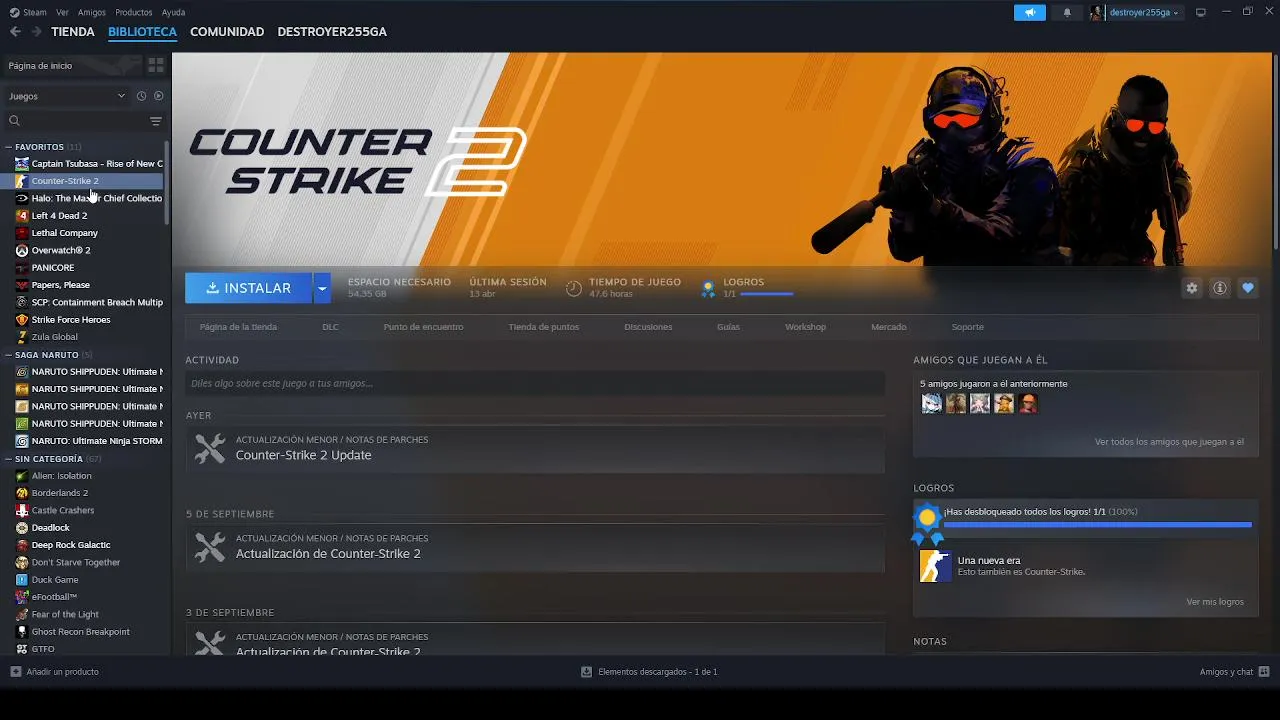Viewport: 1280px width, 720px height.
Task: Click Ver mis logros link
Action: (1215, 602)
